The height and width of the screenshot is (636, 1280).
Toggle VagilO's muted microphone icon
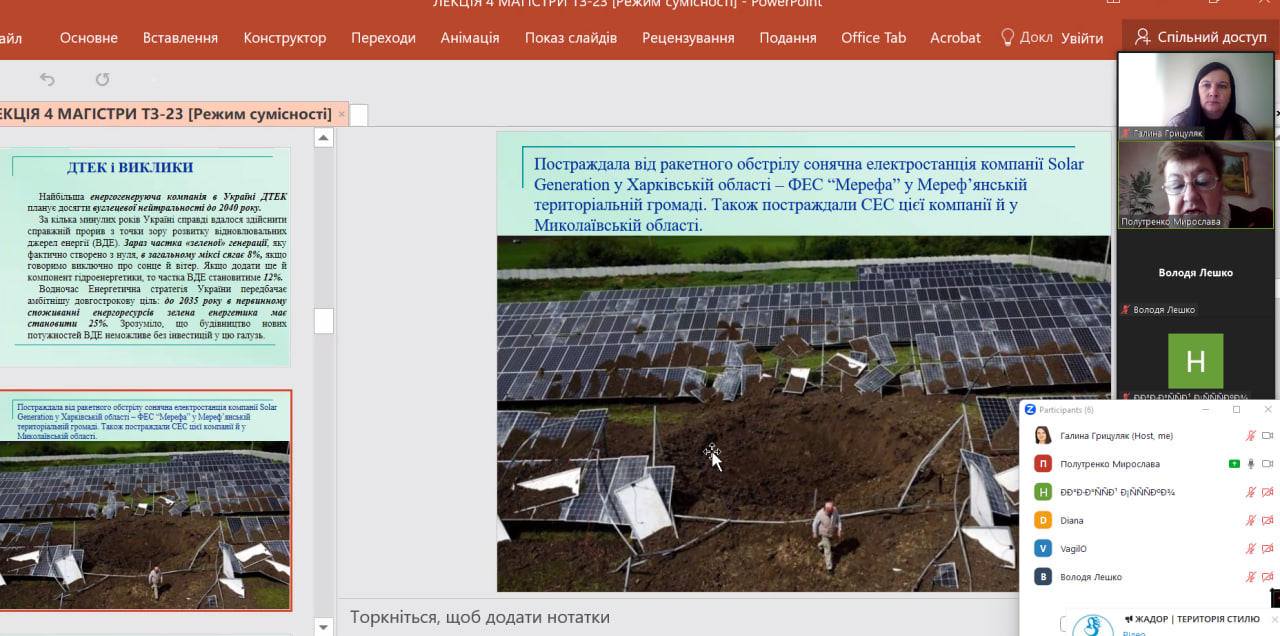tap(1250, 549)
